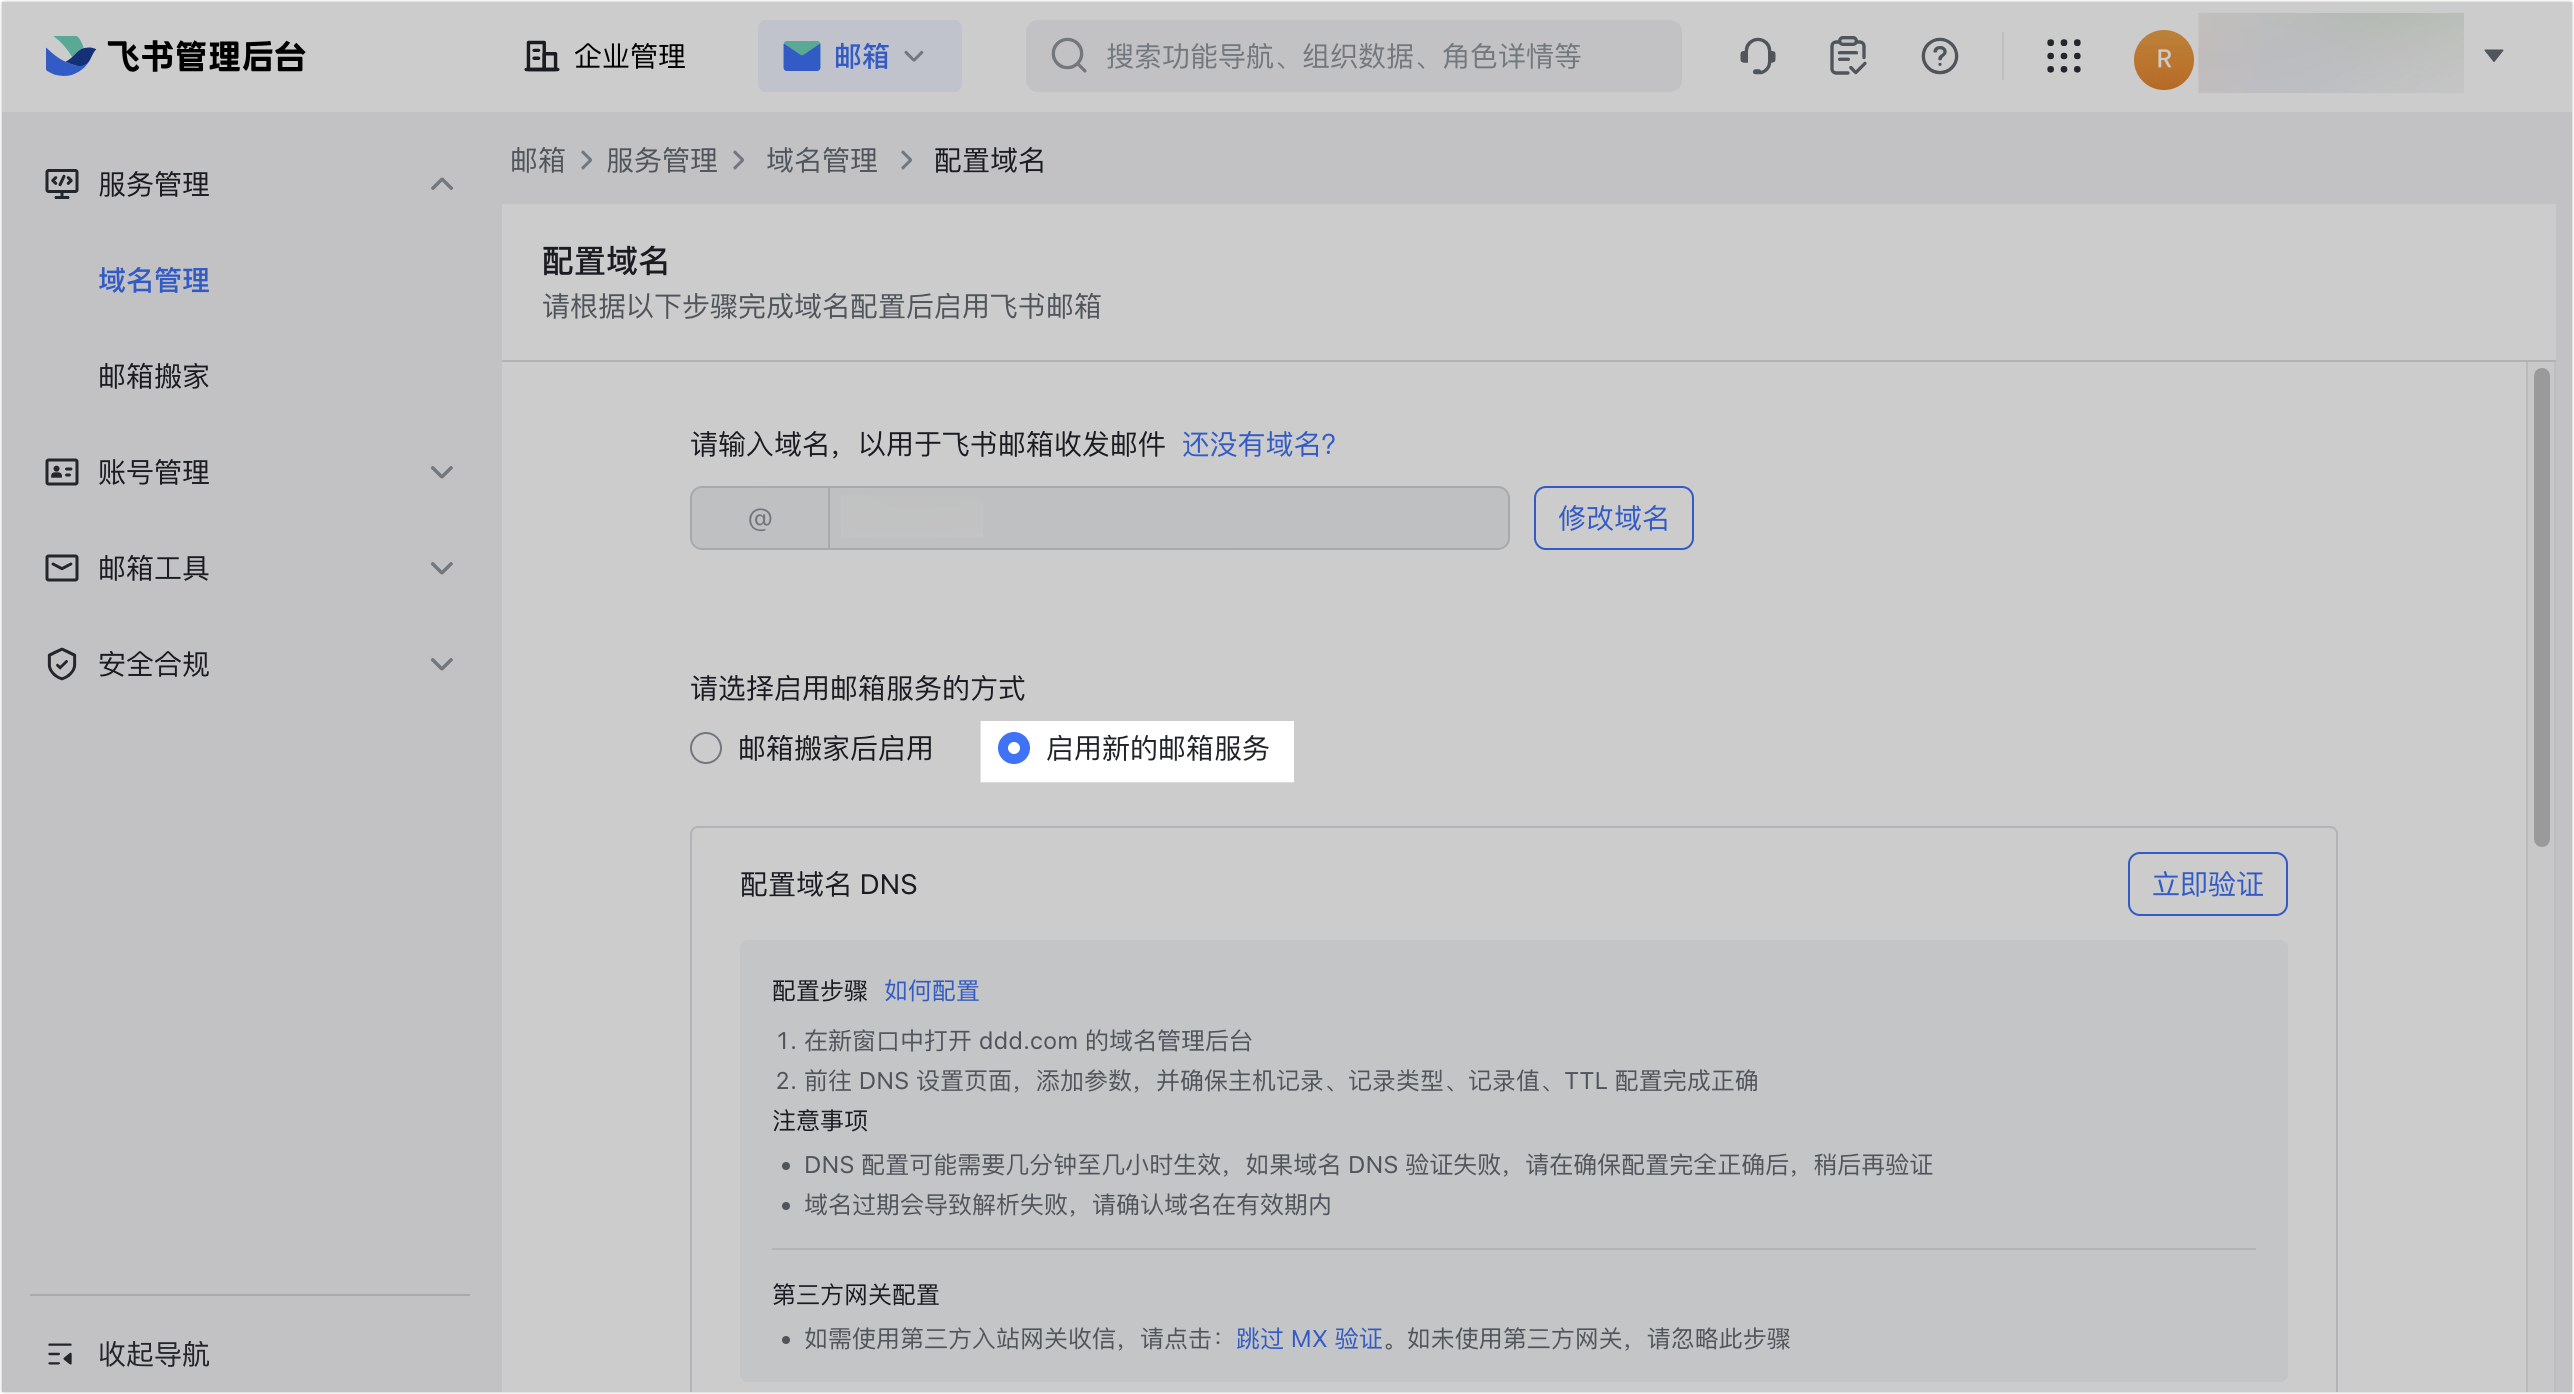Click the 配置域名 page title

pos(606,261)
